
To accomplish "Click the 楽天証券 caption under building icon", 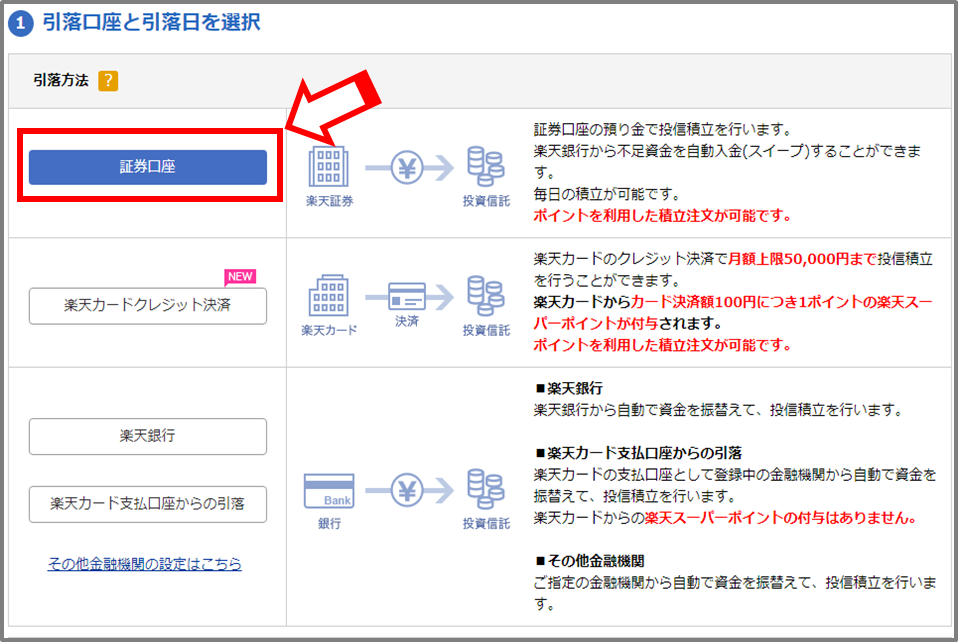I will pos(329,201).
